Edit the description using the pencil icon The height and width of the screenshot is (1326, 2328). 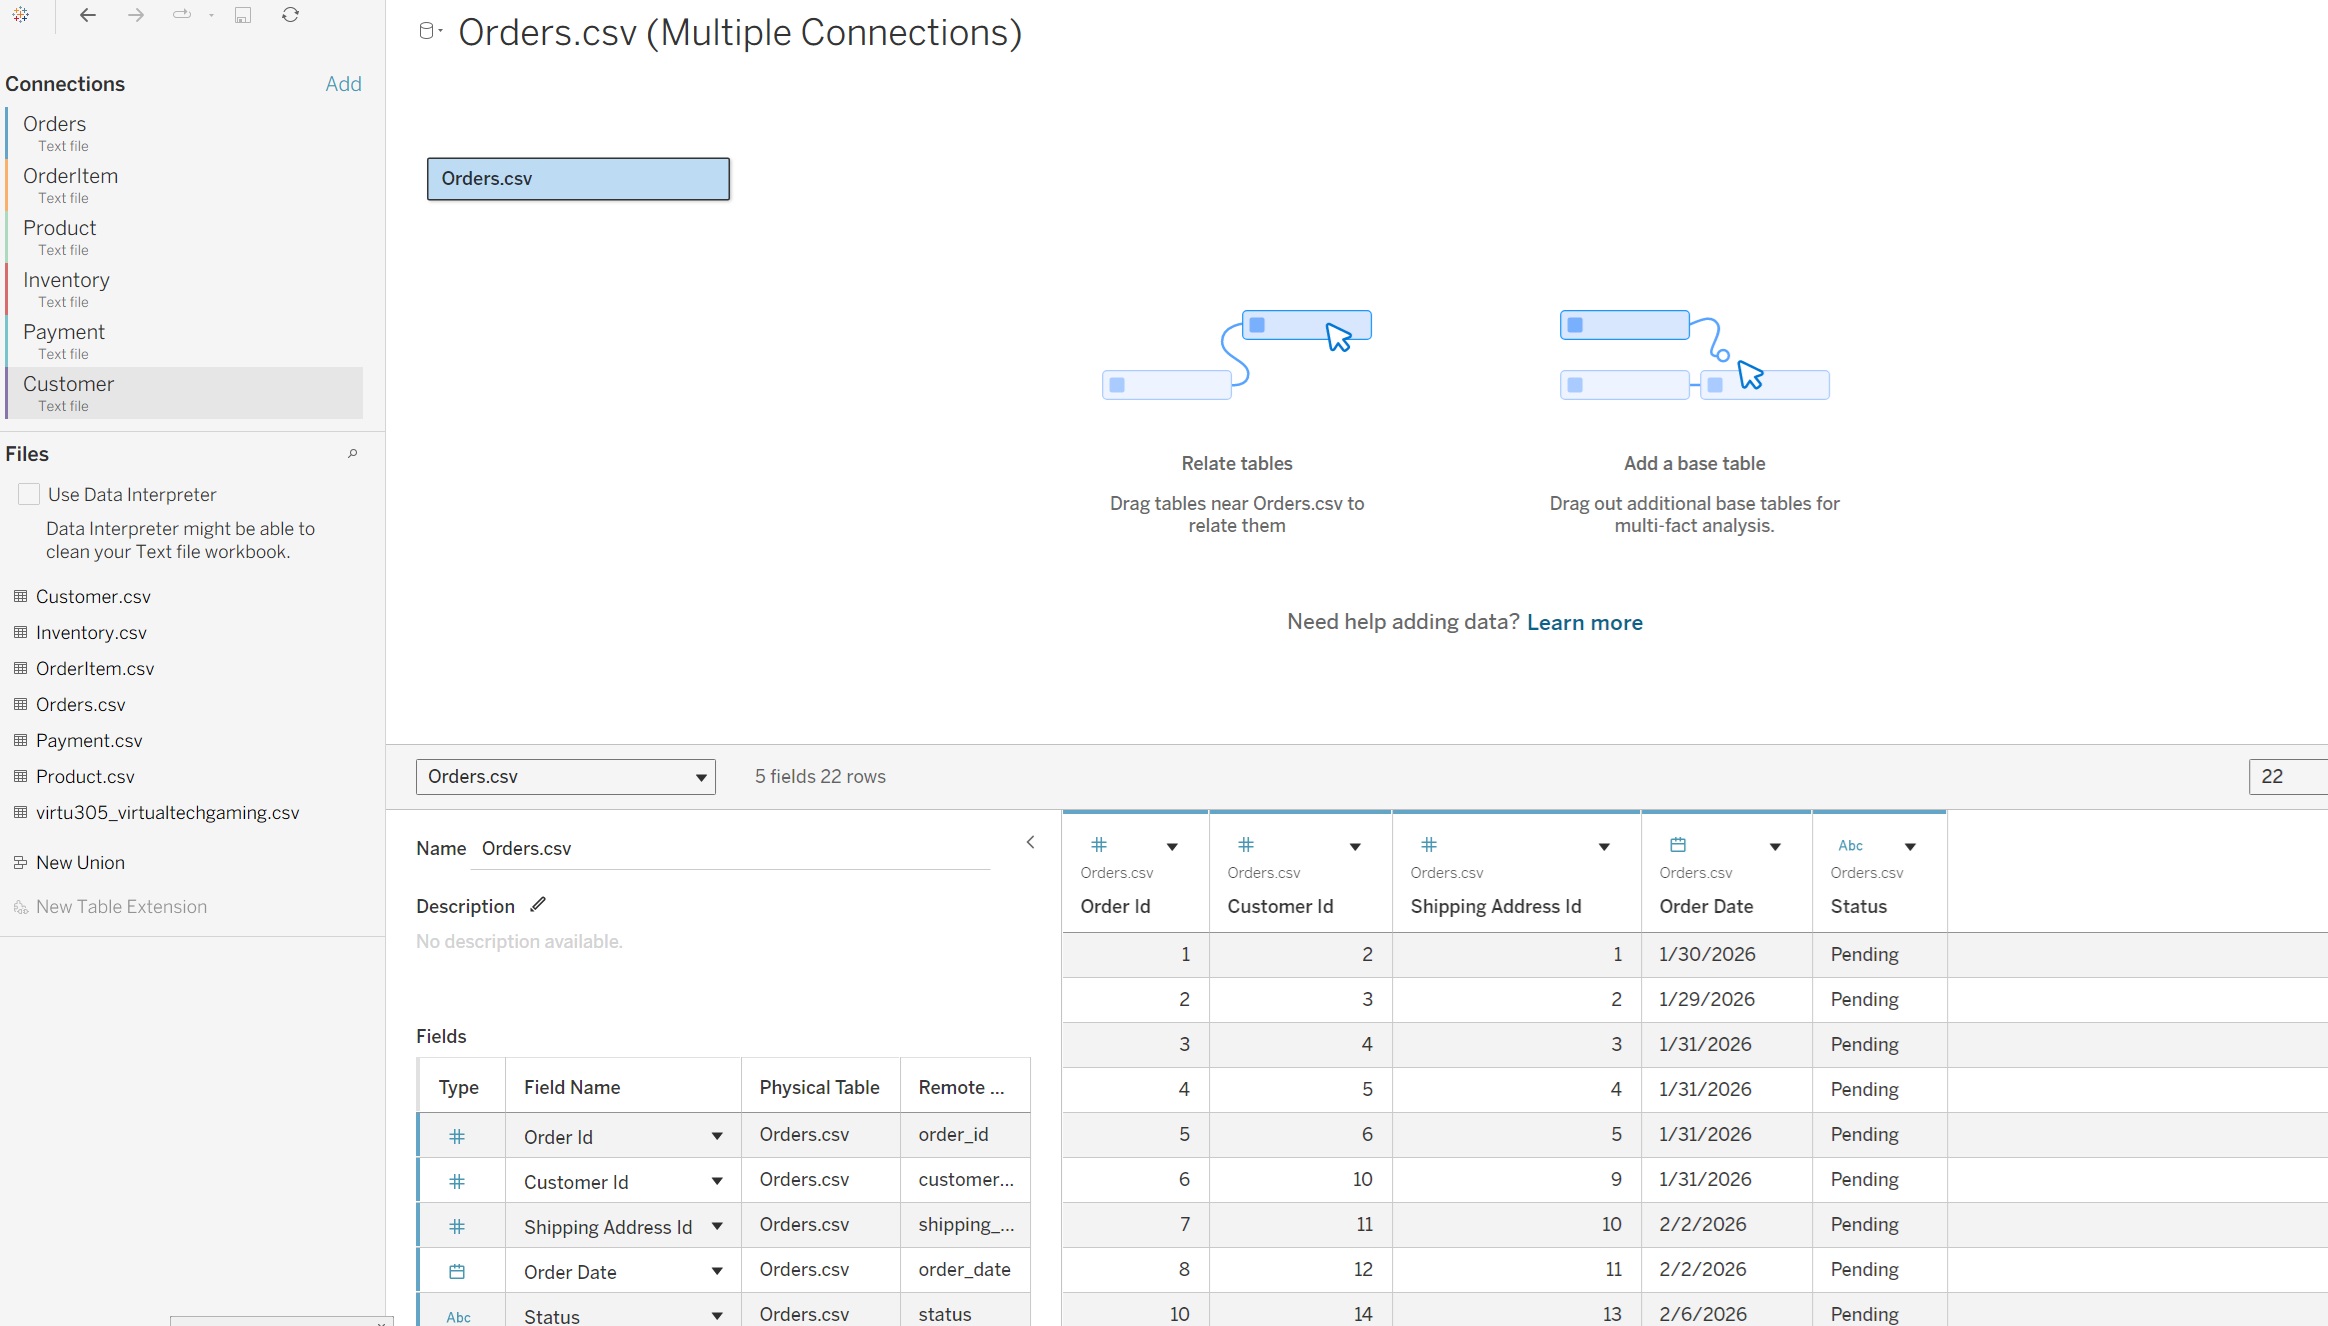click(537, 904)
